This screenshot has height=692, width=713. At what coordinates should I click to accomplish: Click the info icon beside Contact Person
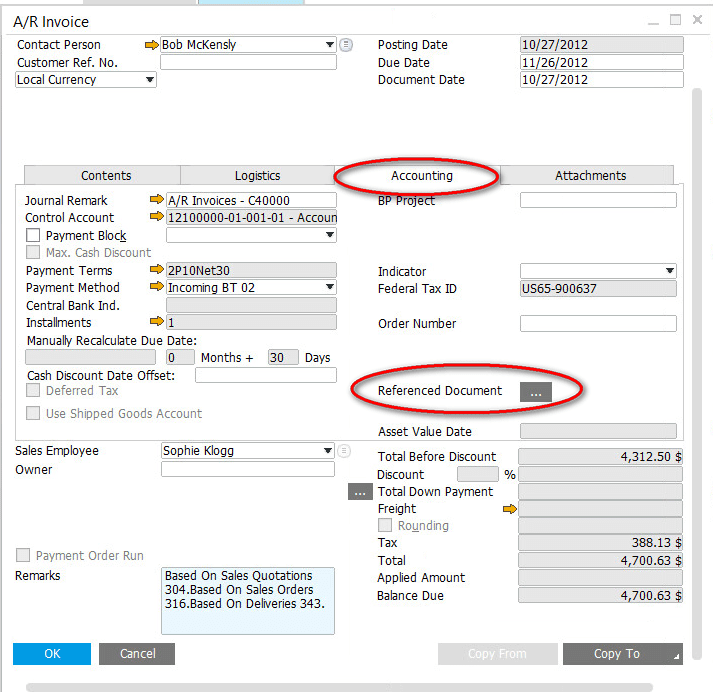[346, 45]
